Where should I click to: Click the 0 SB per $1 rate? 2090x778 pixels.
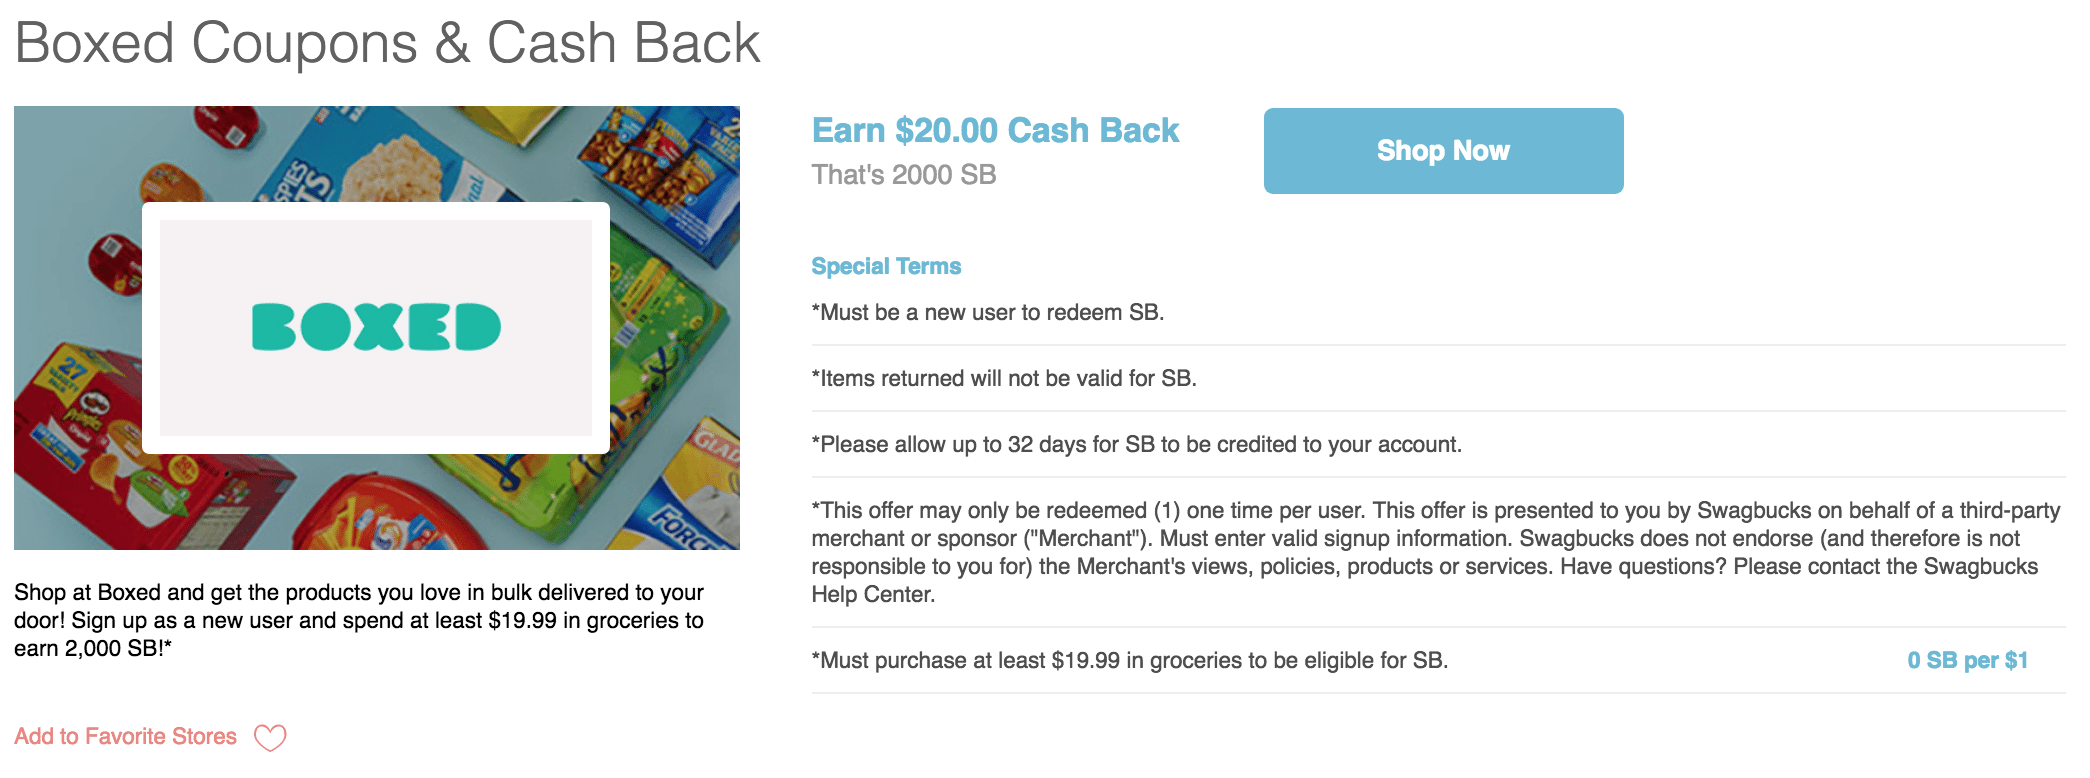(1966, 660)
